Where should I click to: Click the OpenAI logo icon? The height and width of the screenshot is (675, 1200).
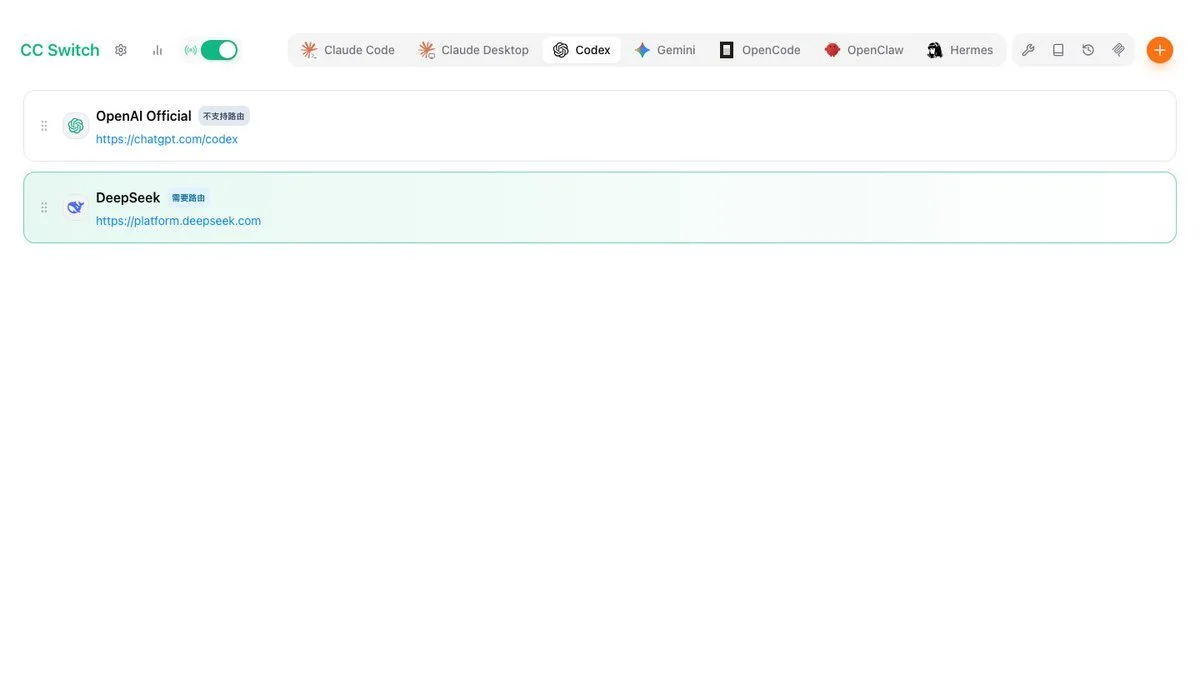pos(75,126)
